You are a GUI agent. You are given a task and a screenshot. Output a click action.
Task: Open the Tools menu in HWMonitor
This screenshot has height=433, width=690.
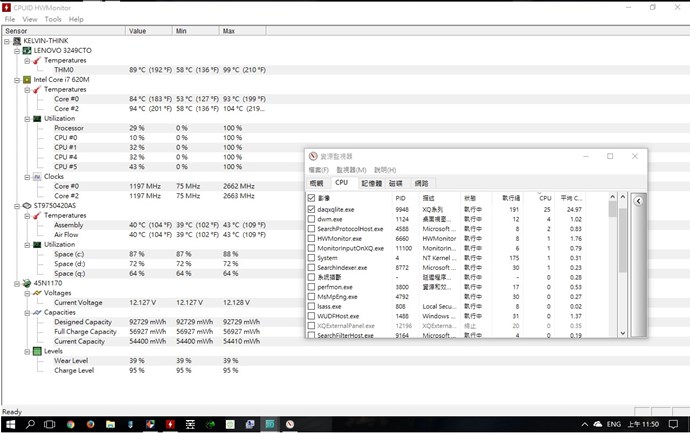pyautogui.click(x=53, y=19)
